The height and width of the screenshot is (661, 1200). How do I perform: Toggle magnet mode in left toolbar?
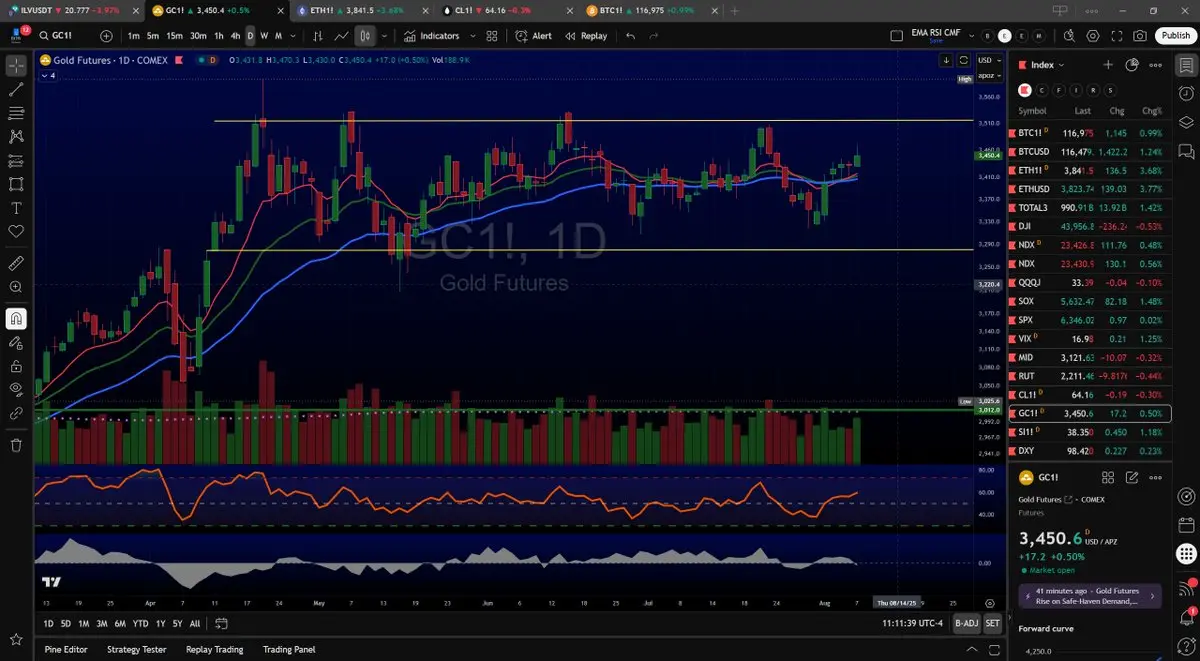pos(16,319)
